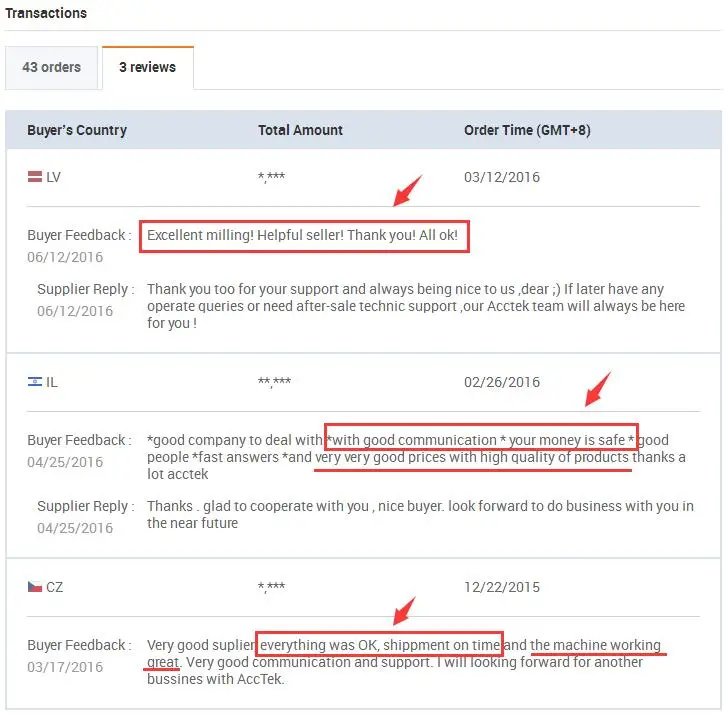Click the supplier reply mentioning Acctek team

coord(415,306)
